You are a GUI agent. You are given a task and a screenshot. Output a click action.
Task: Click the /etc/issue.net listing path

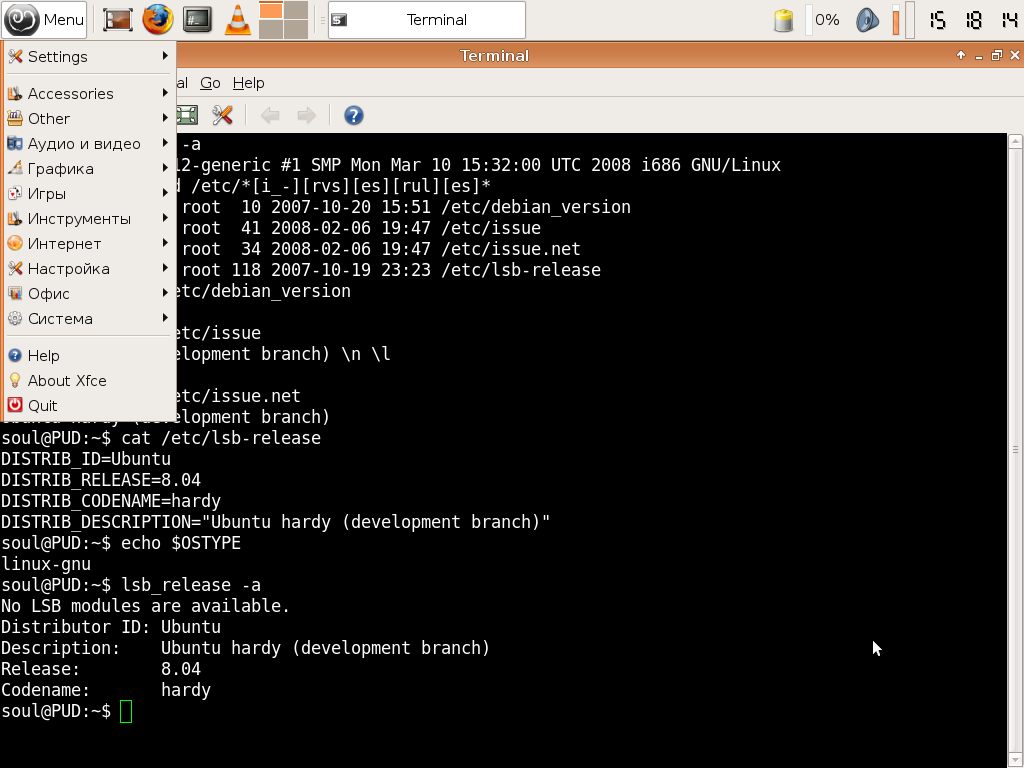(511, 249)
